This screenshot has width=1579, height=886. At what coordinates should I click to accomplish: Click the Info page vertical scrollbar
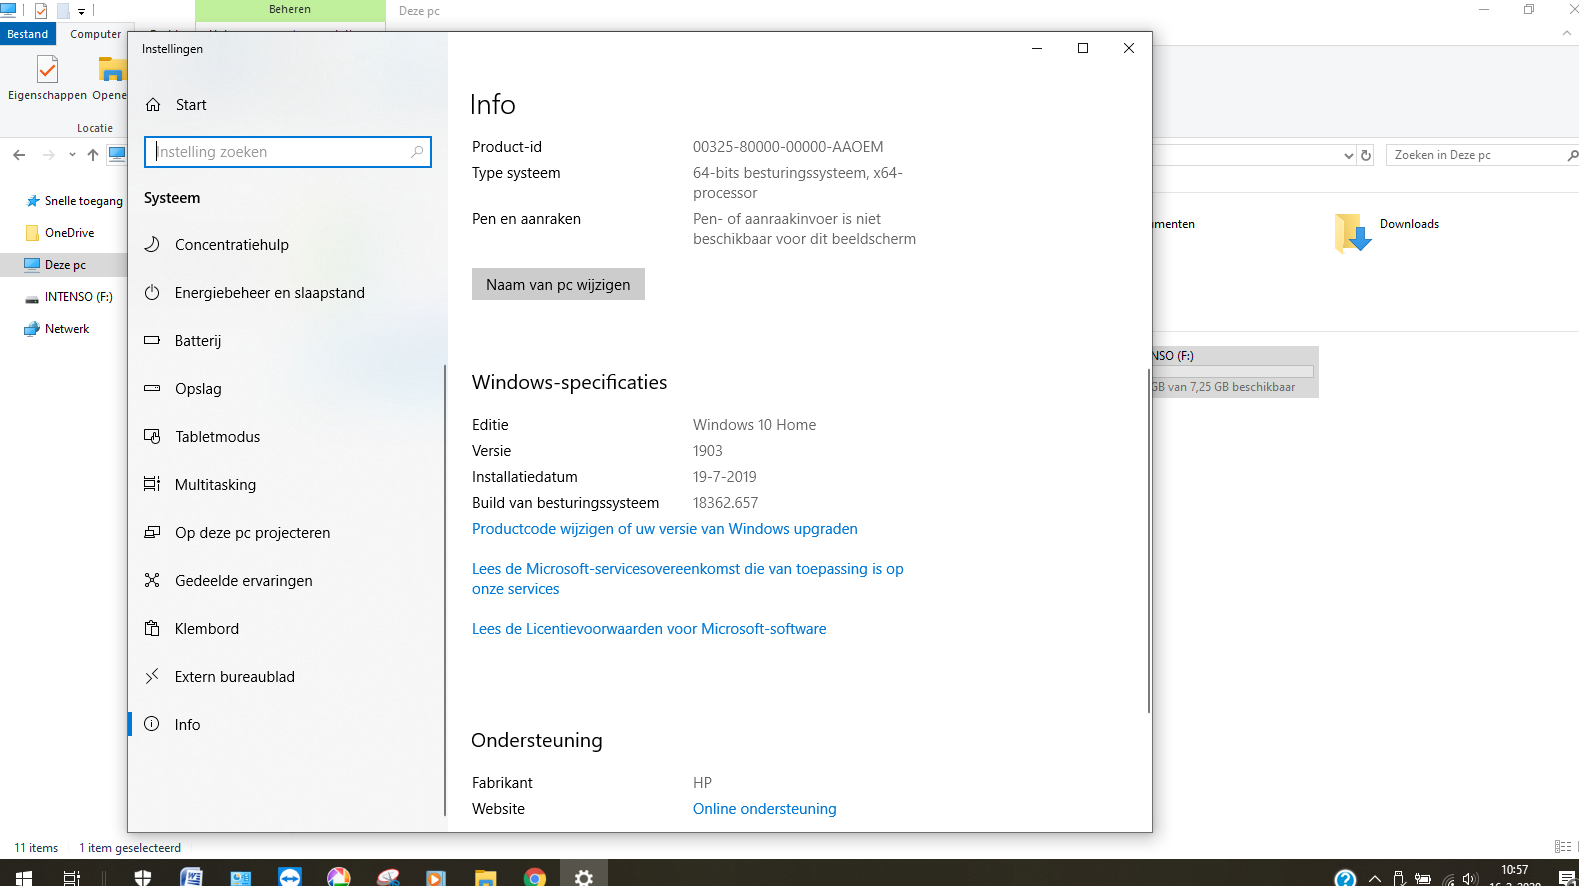click(x=1149, y=540)
